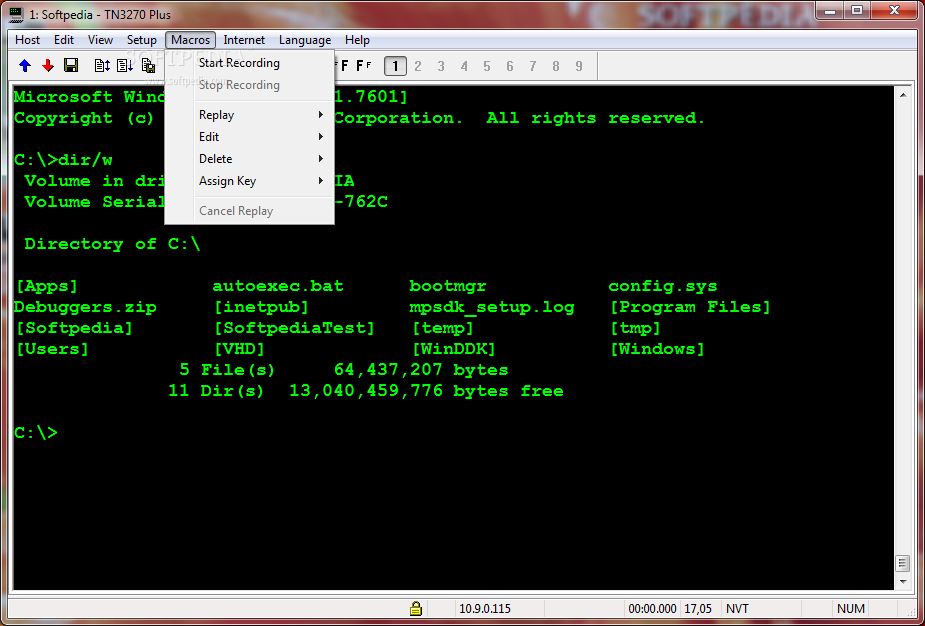Select session button 1 in toolbar
This screenshot has height=626, width=925.
tap(395, 66)
